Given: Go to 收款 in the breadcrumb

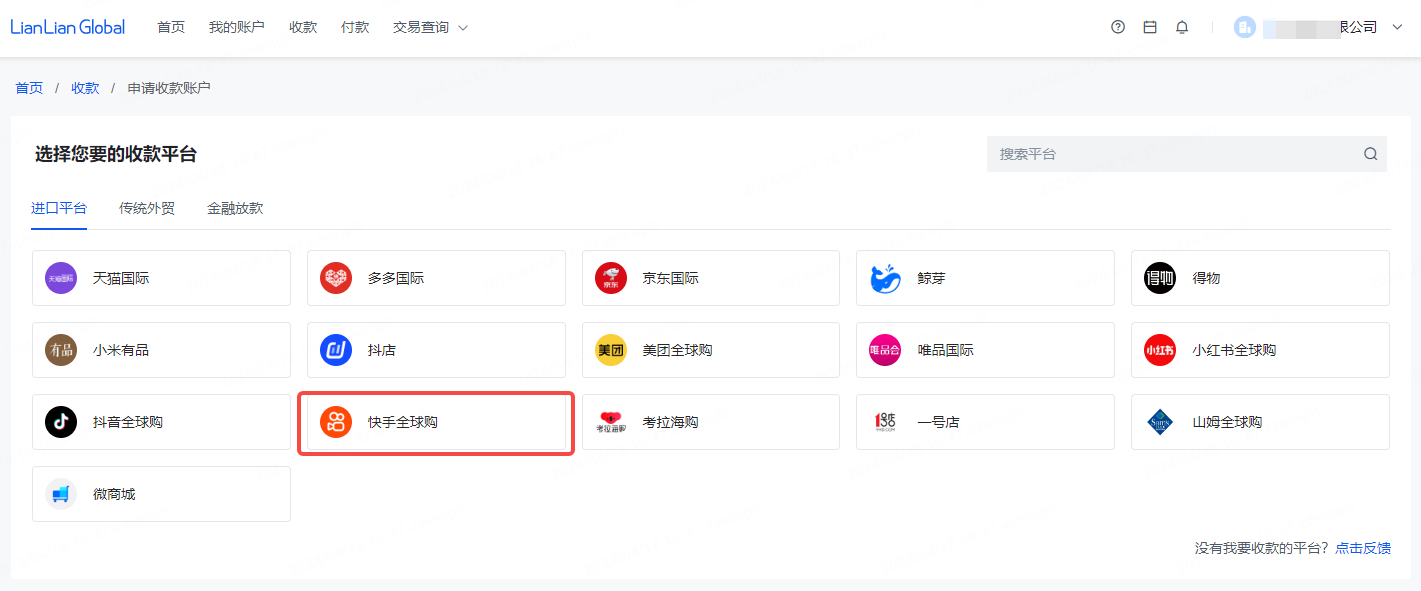Looking at the screenshot, I should (x=85, y=88).
